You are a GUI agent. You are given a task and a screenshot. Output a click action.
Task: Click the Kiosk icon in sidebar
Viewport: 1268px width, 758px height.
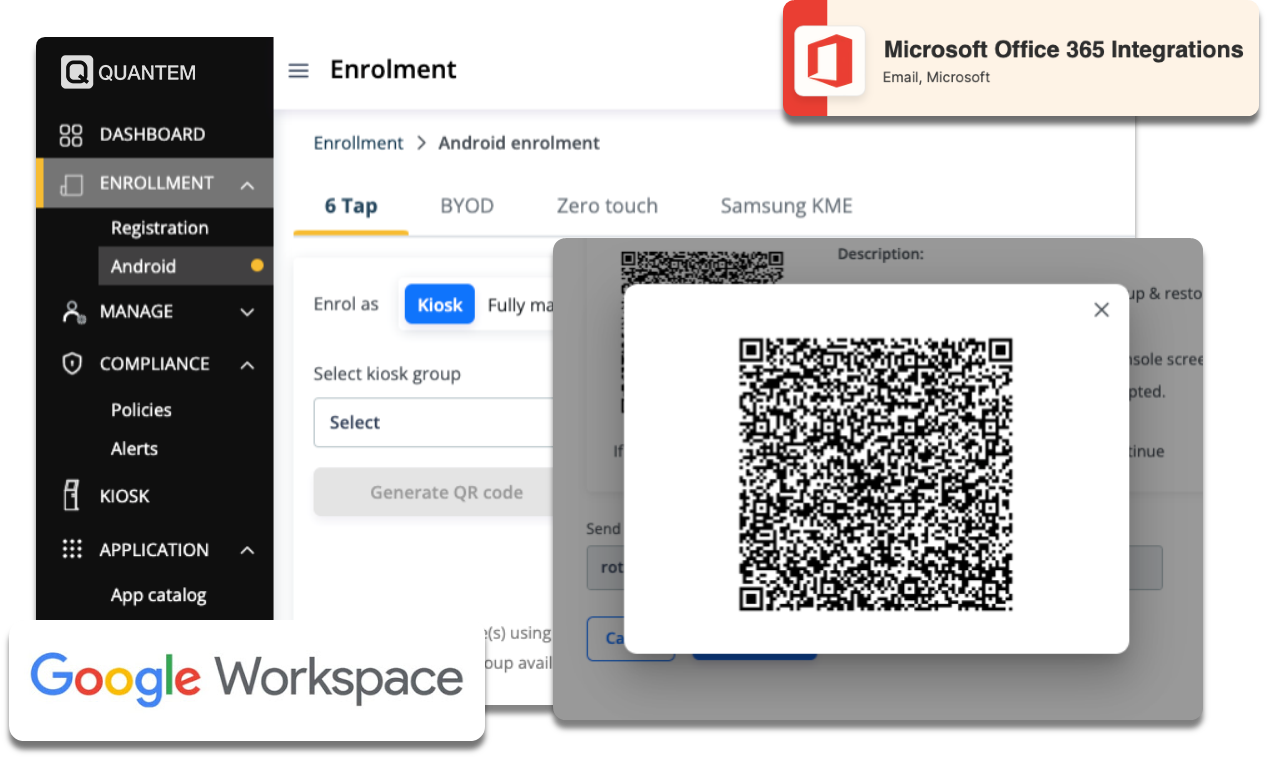71,496
